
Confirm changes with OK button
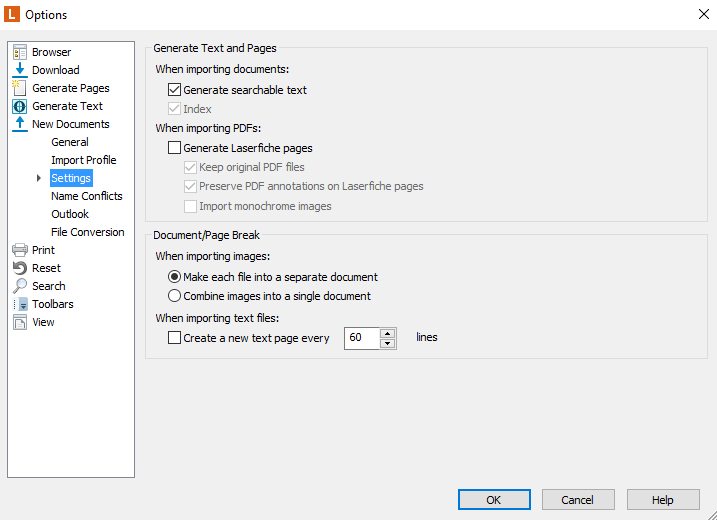pyautogui.click(x=494, y=499)
